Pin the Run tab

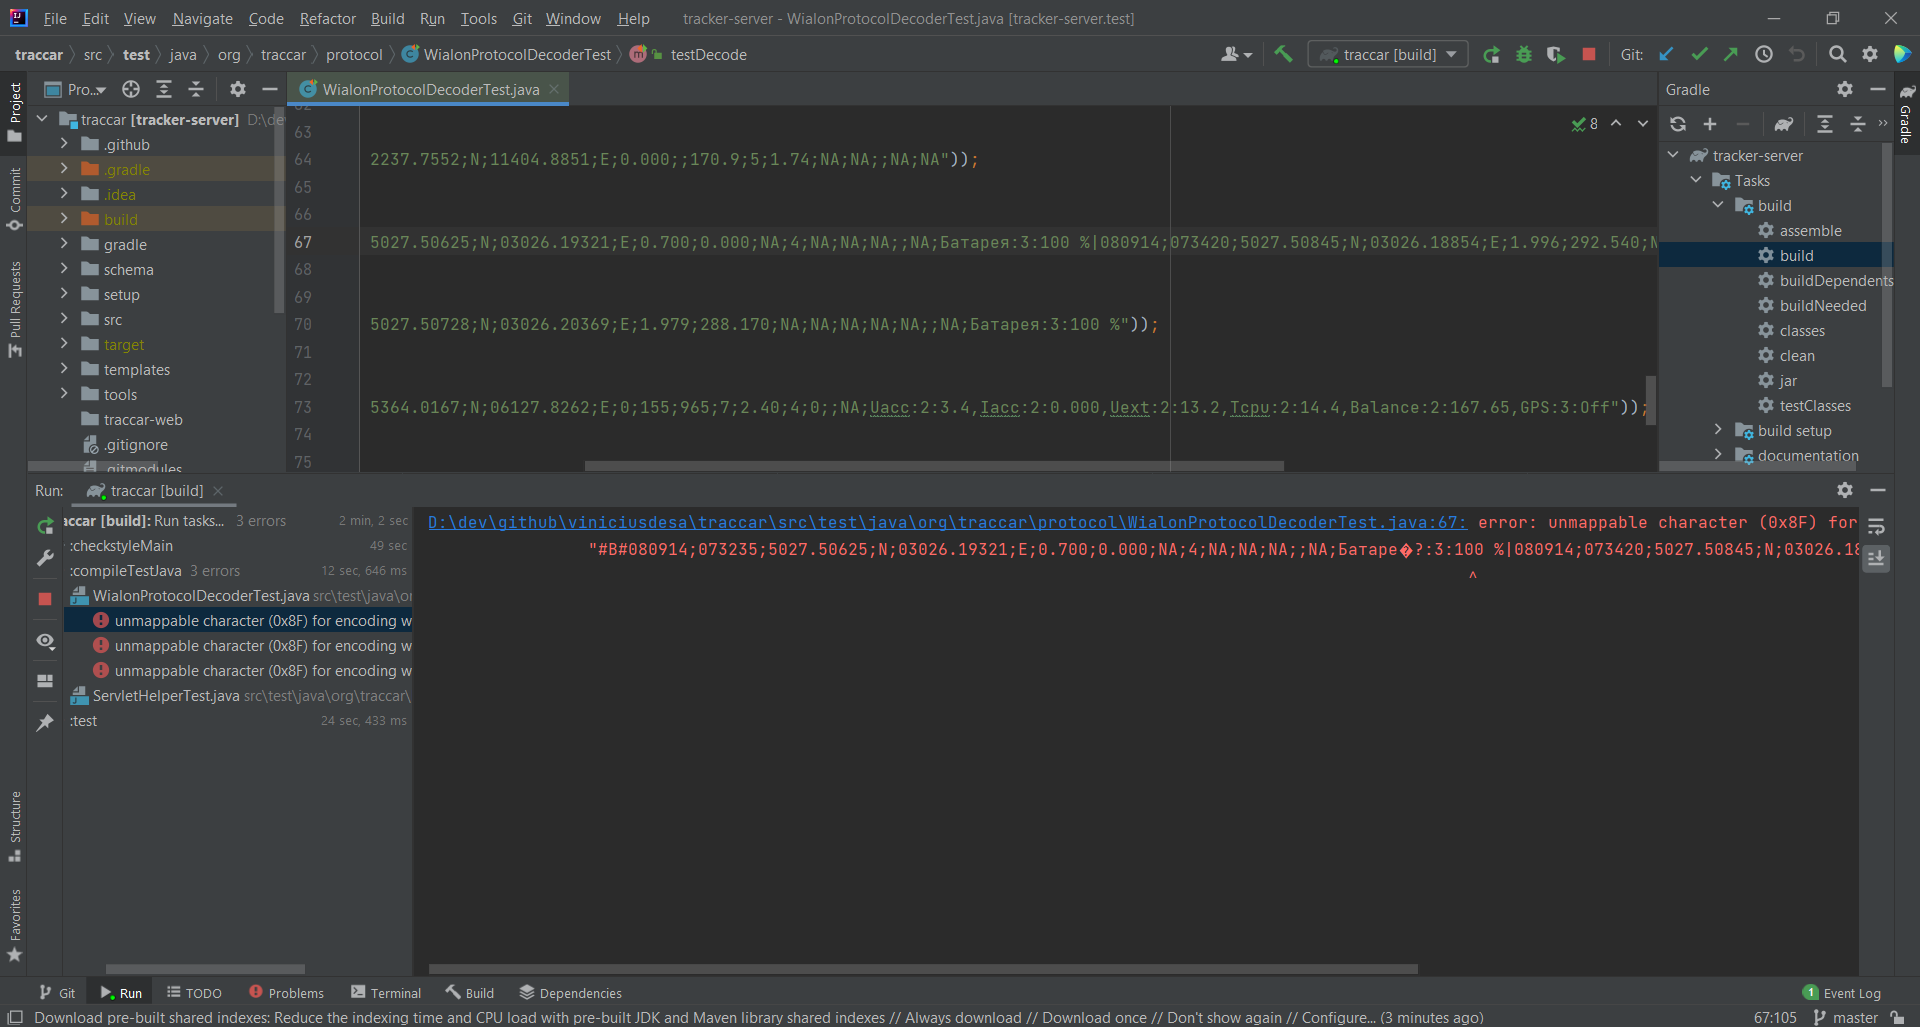click(45, 722)
